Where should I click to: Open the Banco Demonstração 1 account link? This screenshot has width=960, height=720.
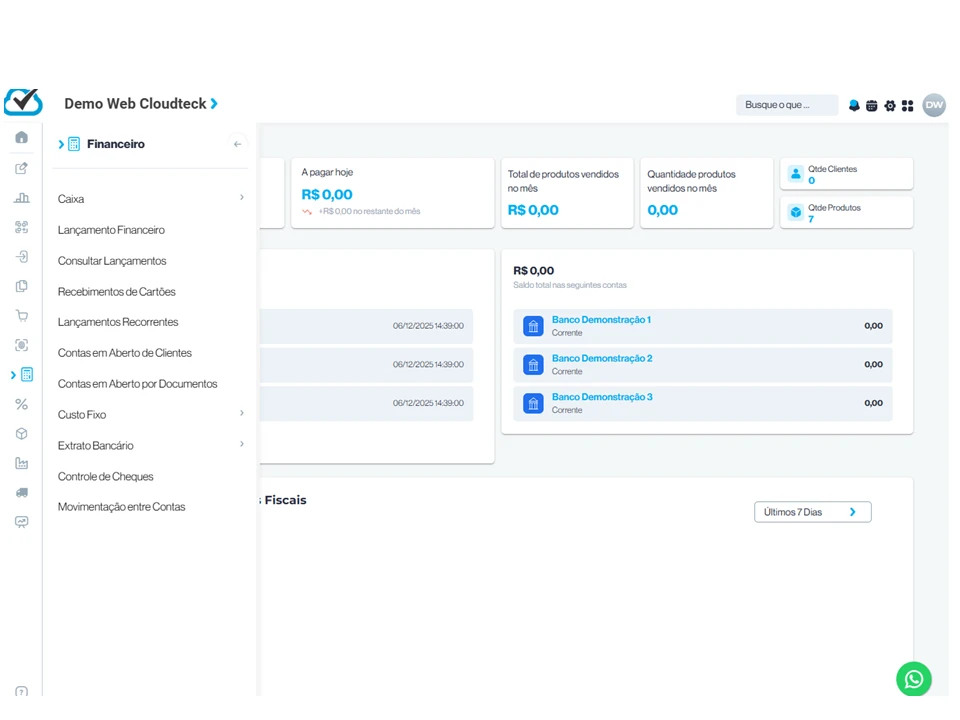pos(601,320)
